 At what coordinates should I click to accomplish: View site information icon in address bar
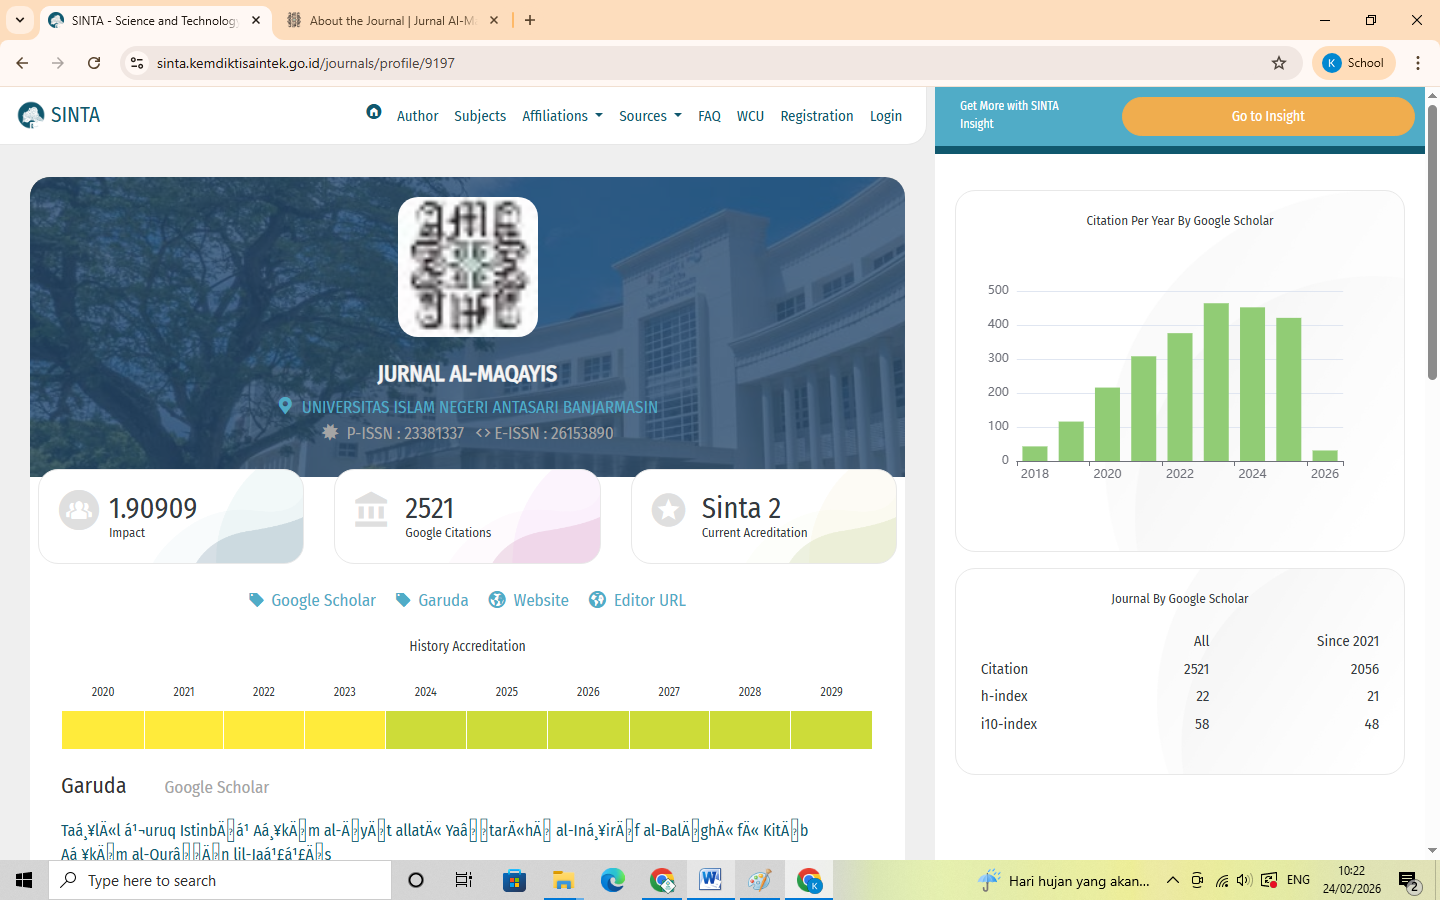pyautogui.click(x=137, y=63)
